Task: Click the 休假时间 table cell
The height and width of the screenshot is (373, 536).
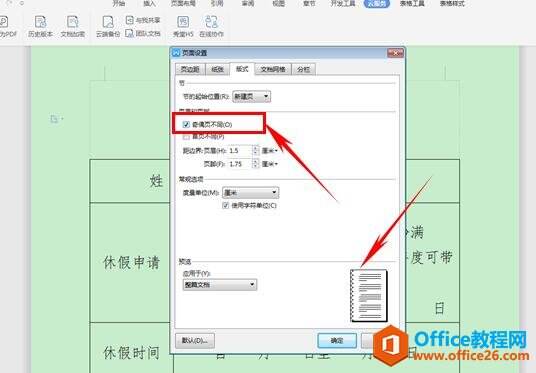Action: [x=131, y=352]
